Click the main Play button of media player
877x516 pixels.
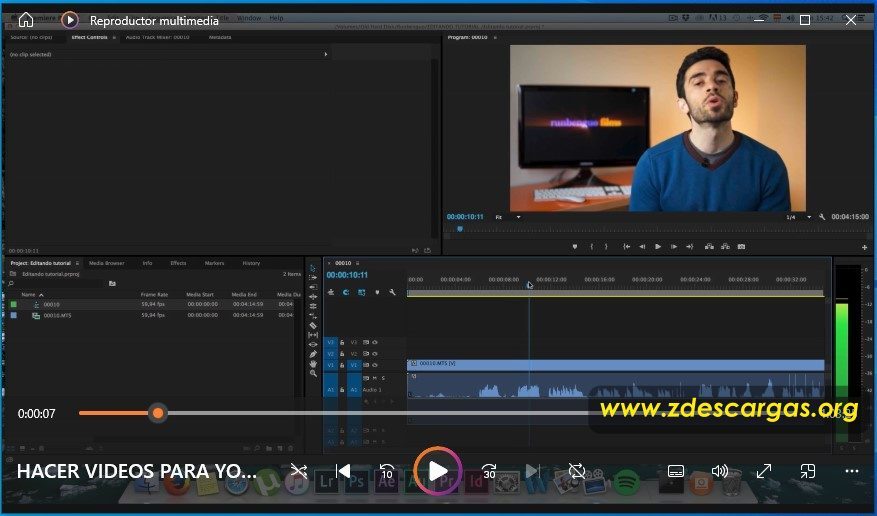tap(438, 471)
